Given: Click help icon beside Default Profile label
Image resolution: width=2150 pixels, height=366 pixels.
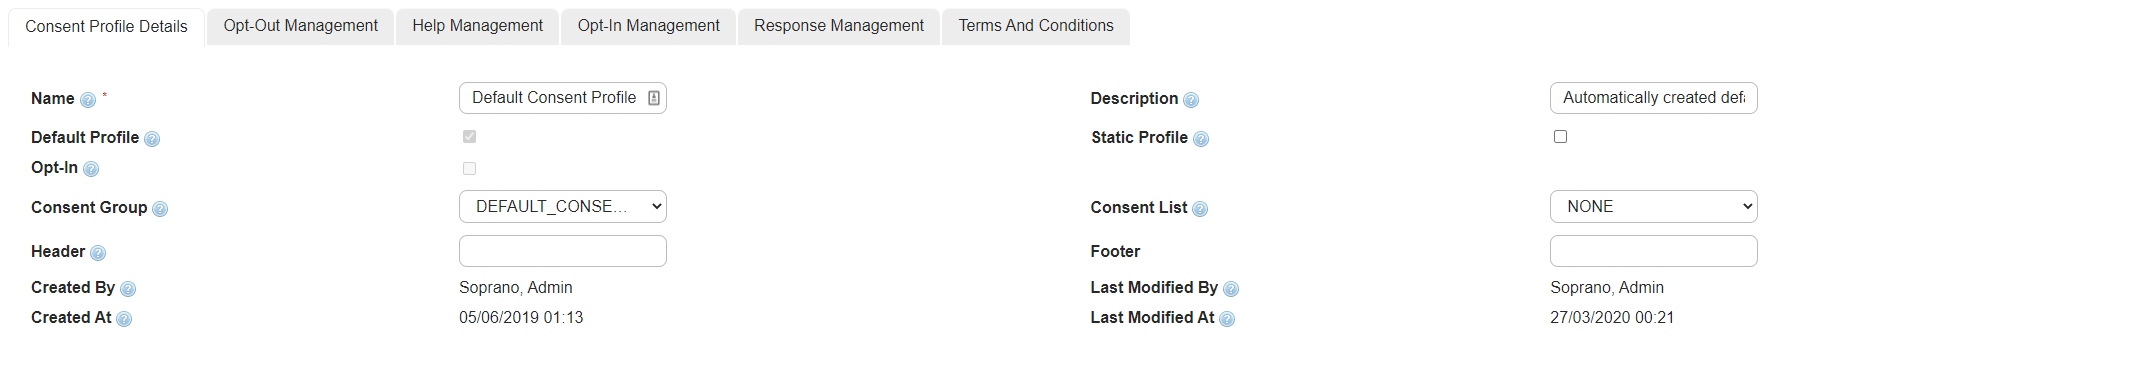Looking at the screenshot, I should 152,139.
